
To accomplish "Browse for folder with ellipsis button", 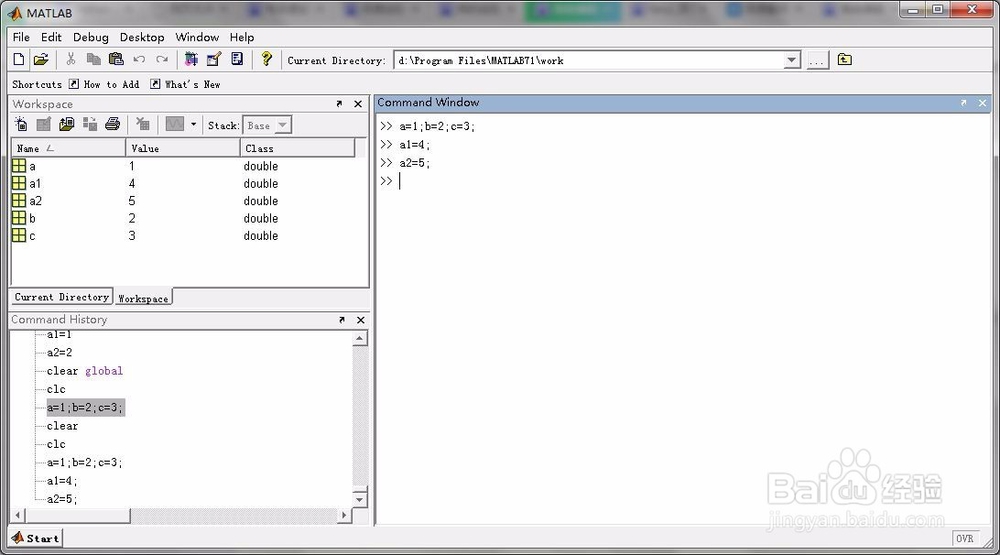I will (817, 61).
